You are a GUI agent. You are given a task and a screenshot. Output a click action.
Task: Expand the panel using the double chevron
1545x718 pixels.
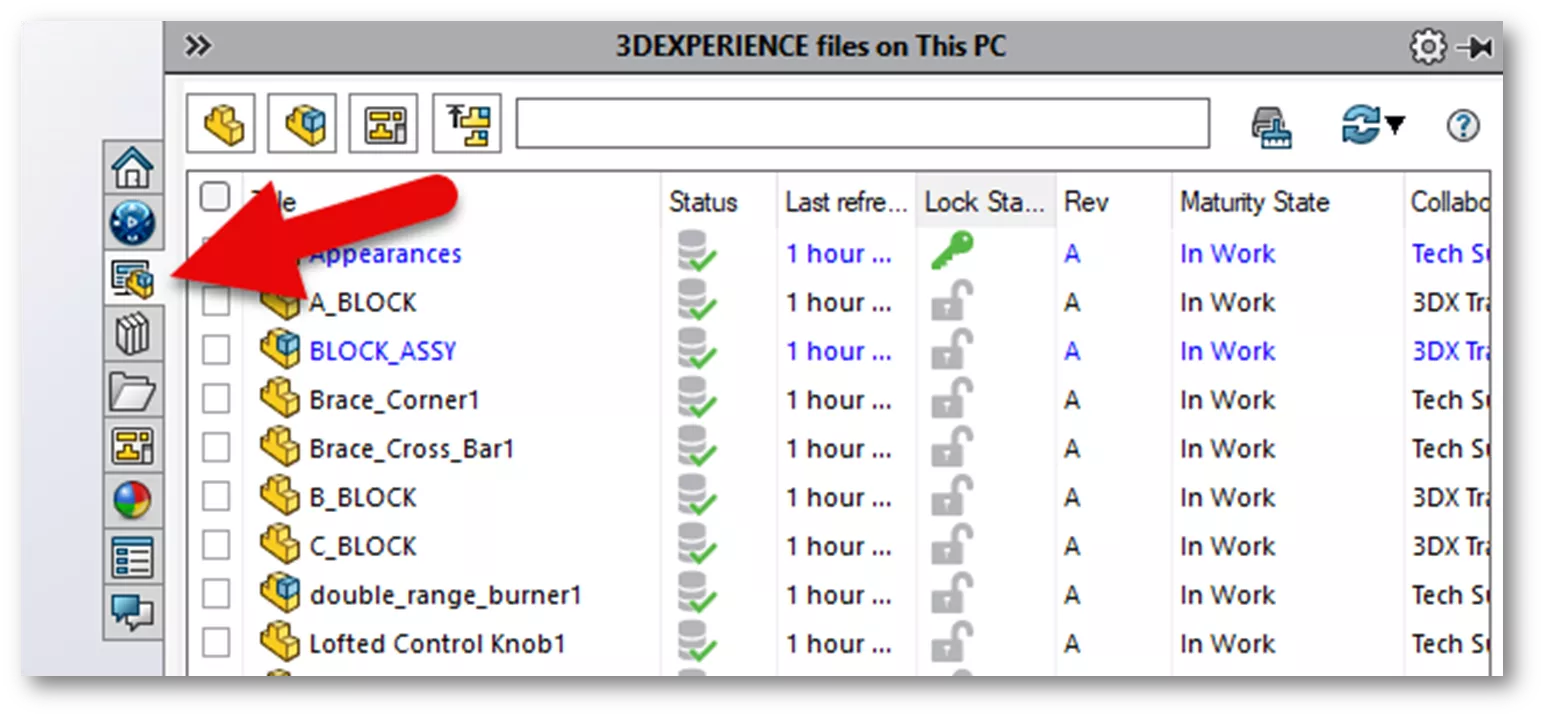click(199, 45)
